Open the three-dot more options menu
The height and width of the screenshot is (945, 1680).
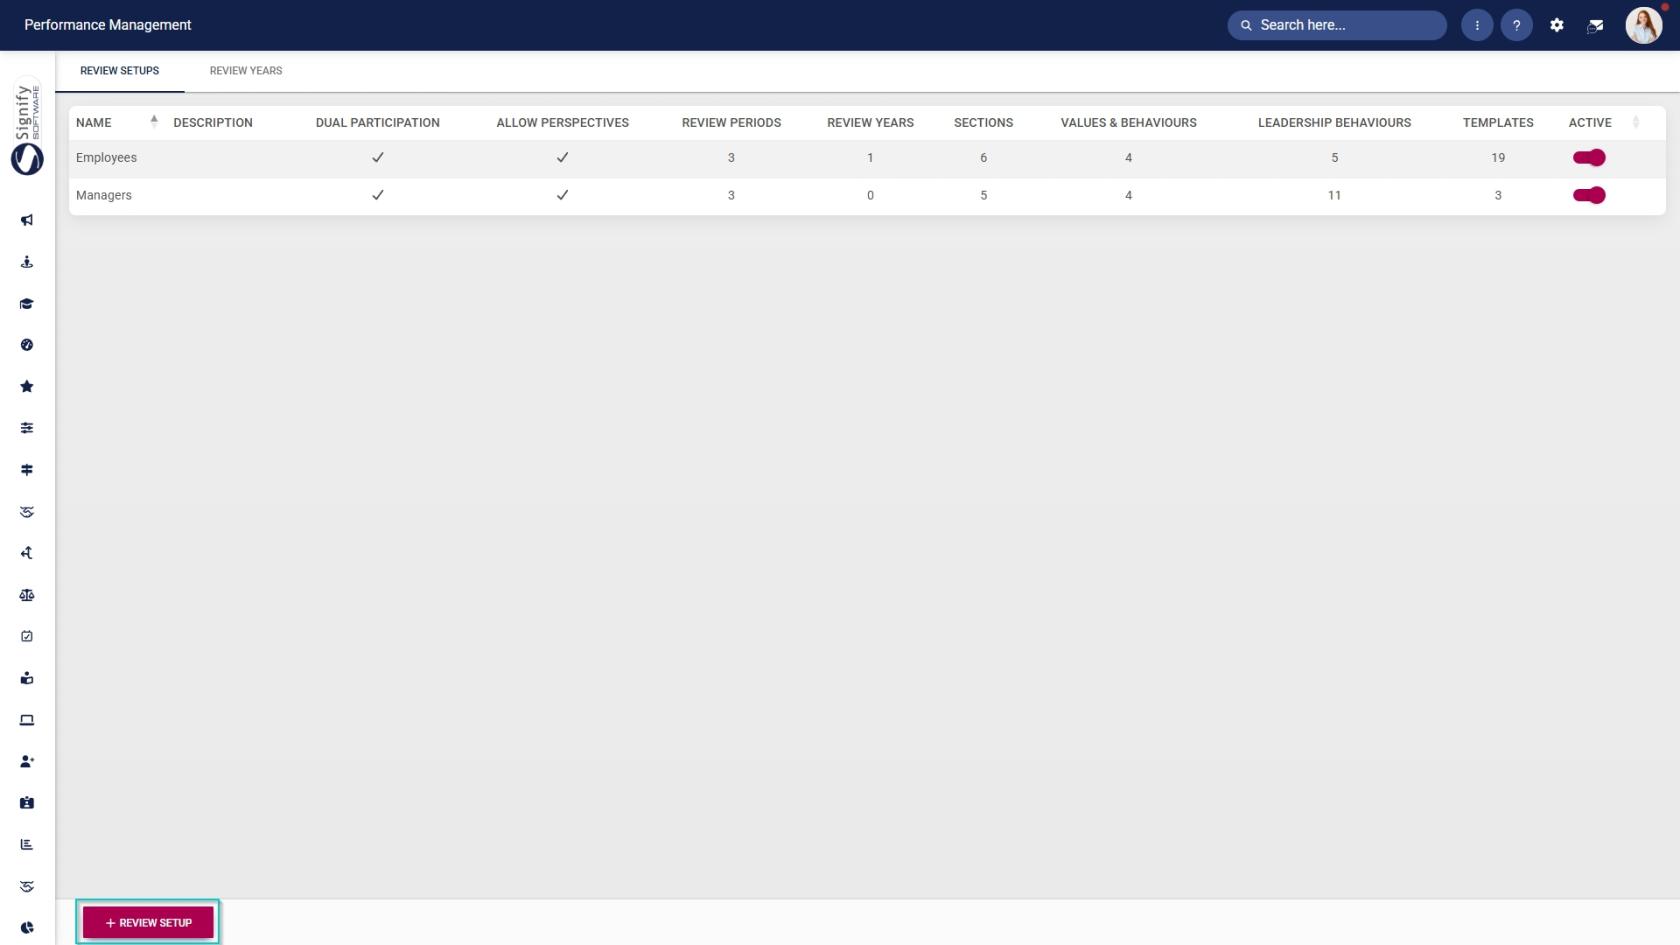1477,25
